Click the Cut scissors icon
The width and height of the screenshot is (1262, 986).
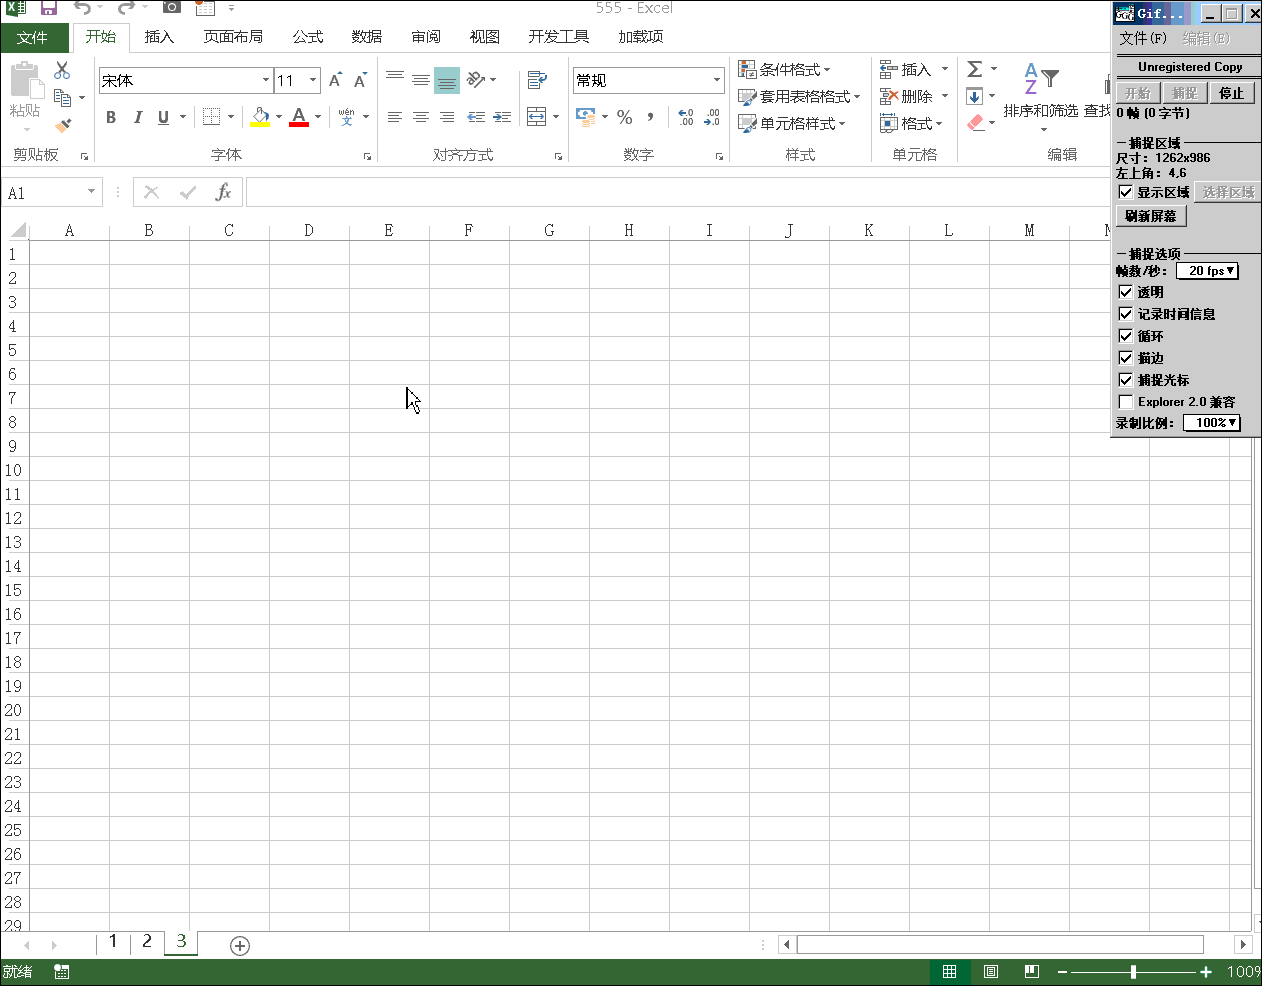pyautogui.click(x=62, y=70)
